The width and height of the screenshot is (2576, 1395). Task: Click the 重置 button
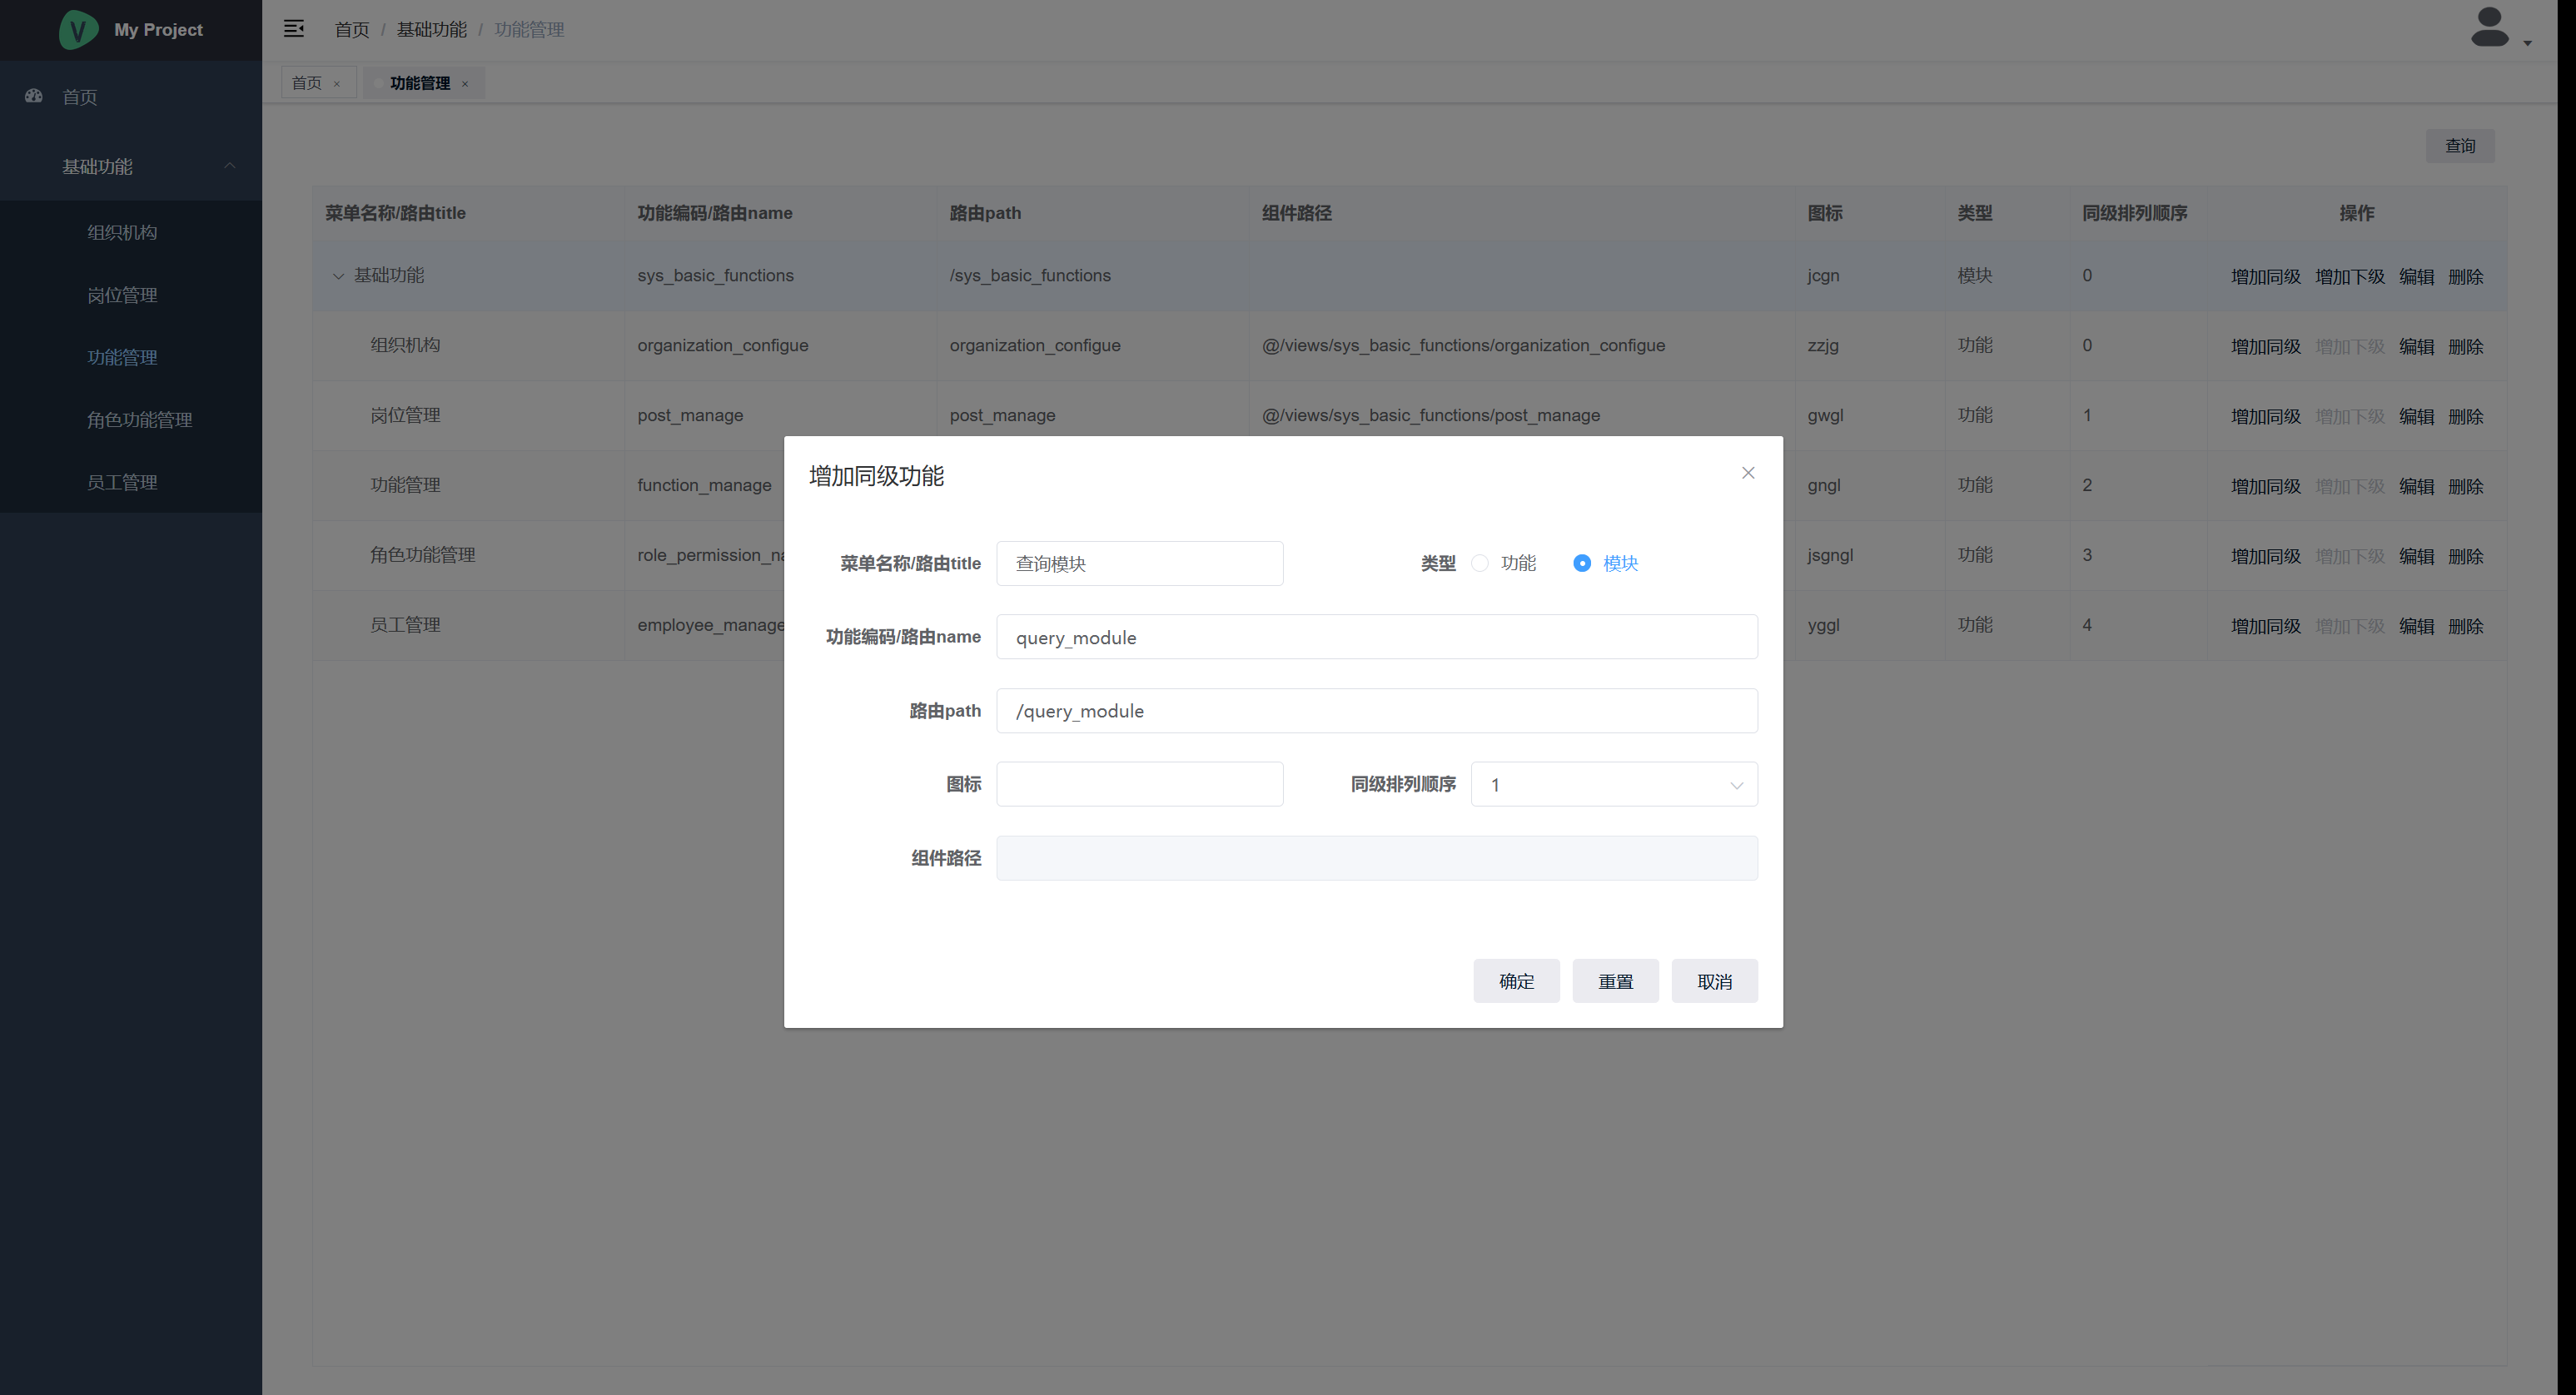[1614, 981]
